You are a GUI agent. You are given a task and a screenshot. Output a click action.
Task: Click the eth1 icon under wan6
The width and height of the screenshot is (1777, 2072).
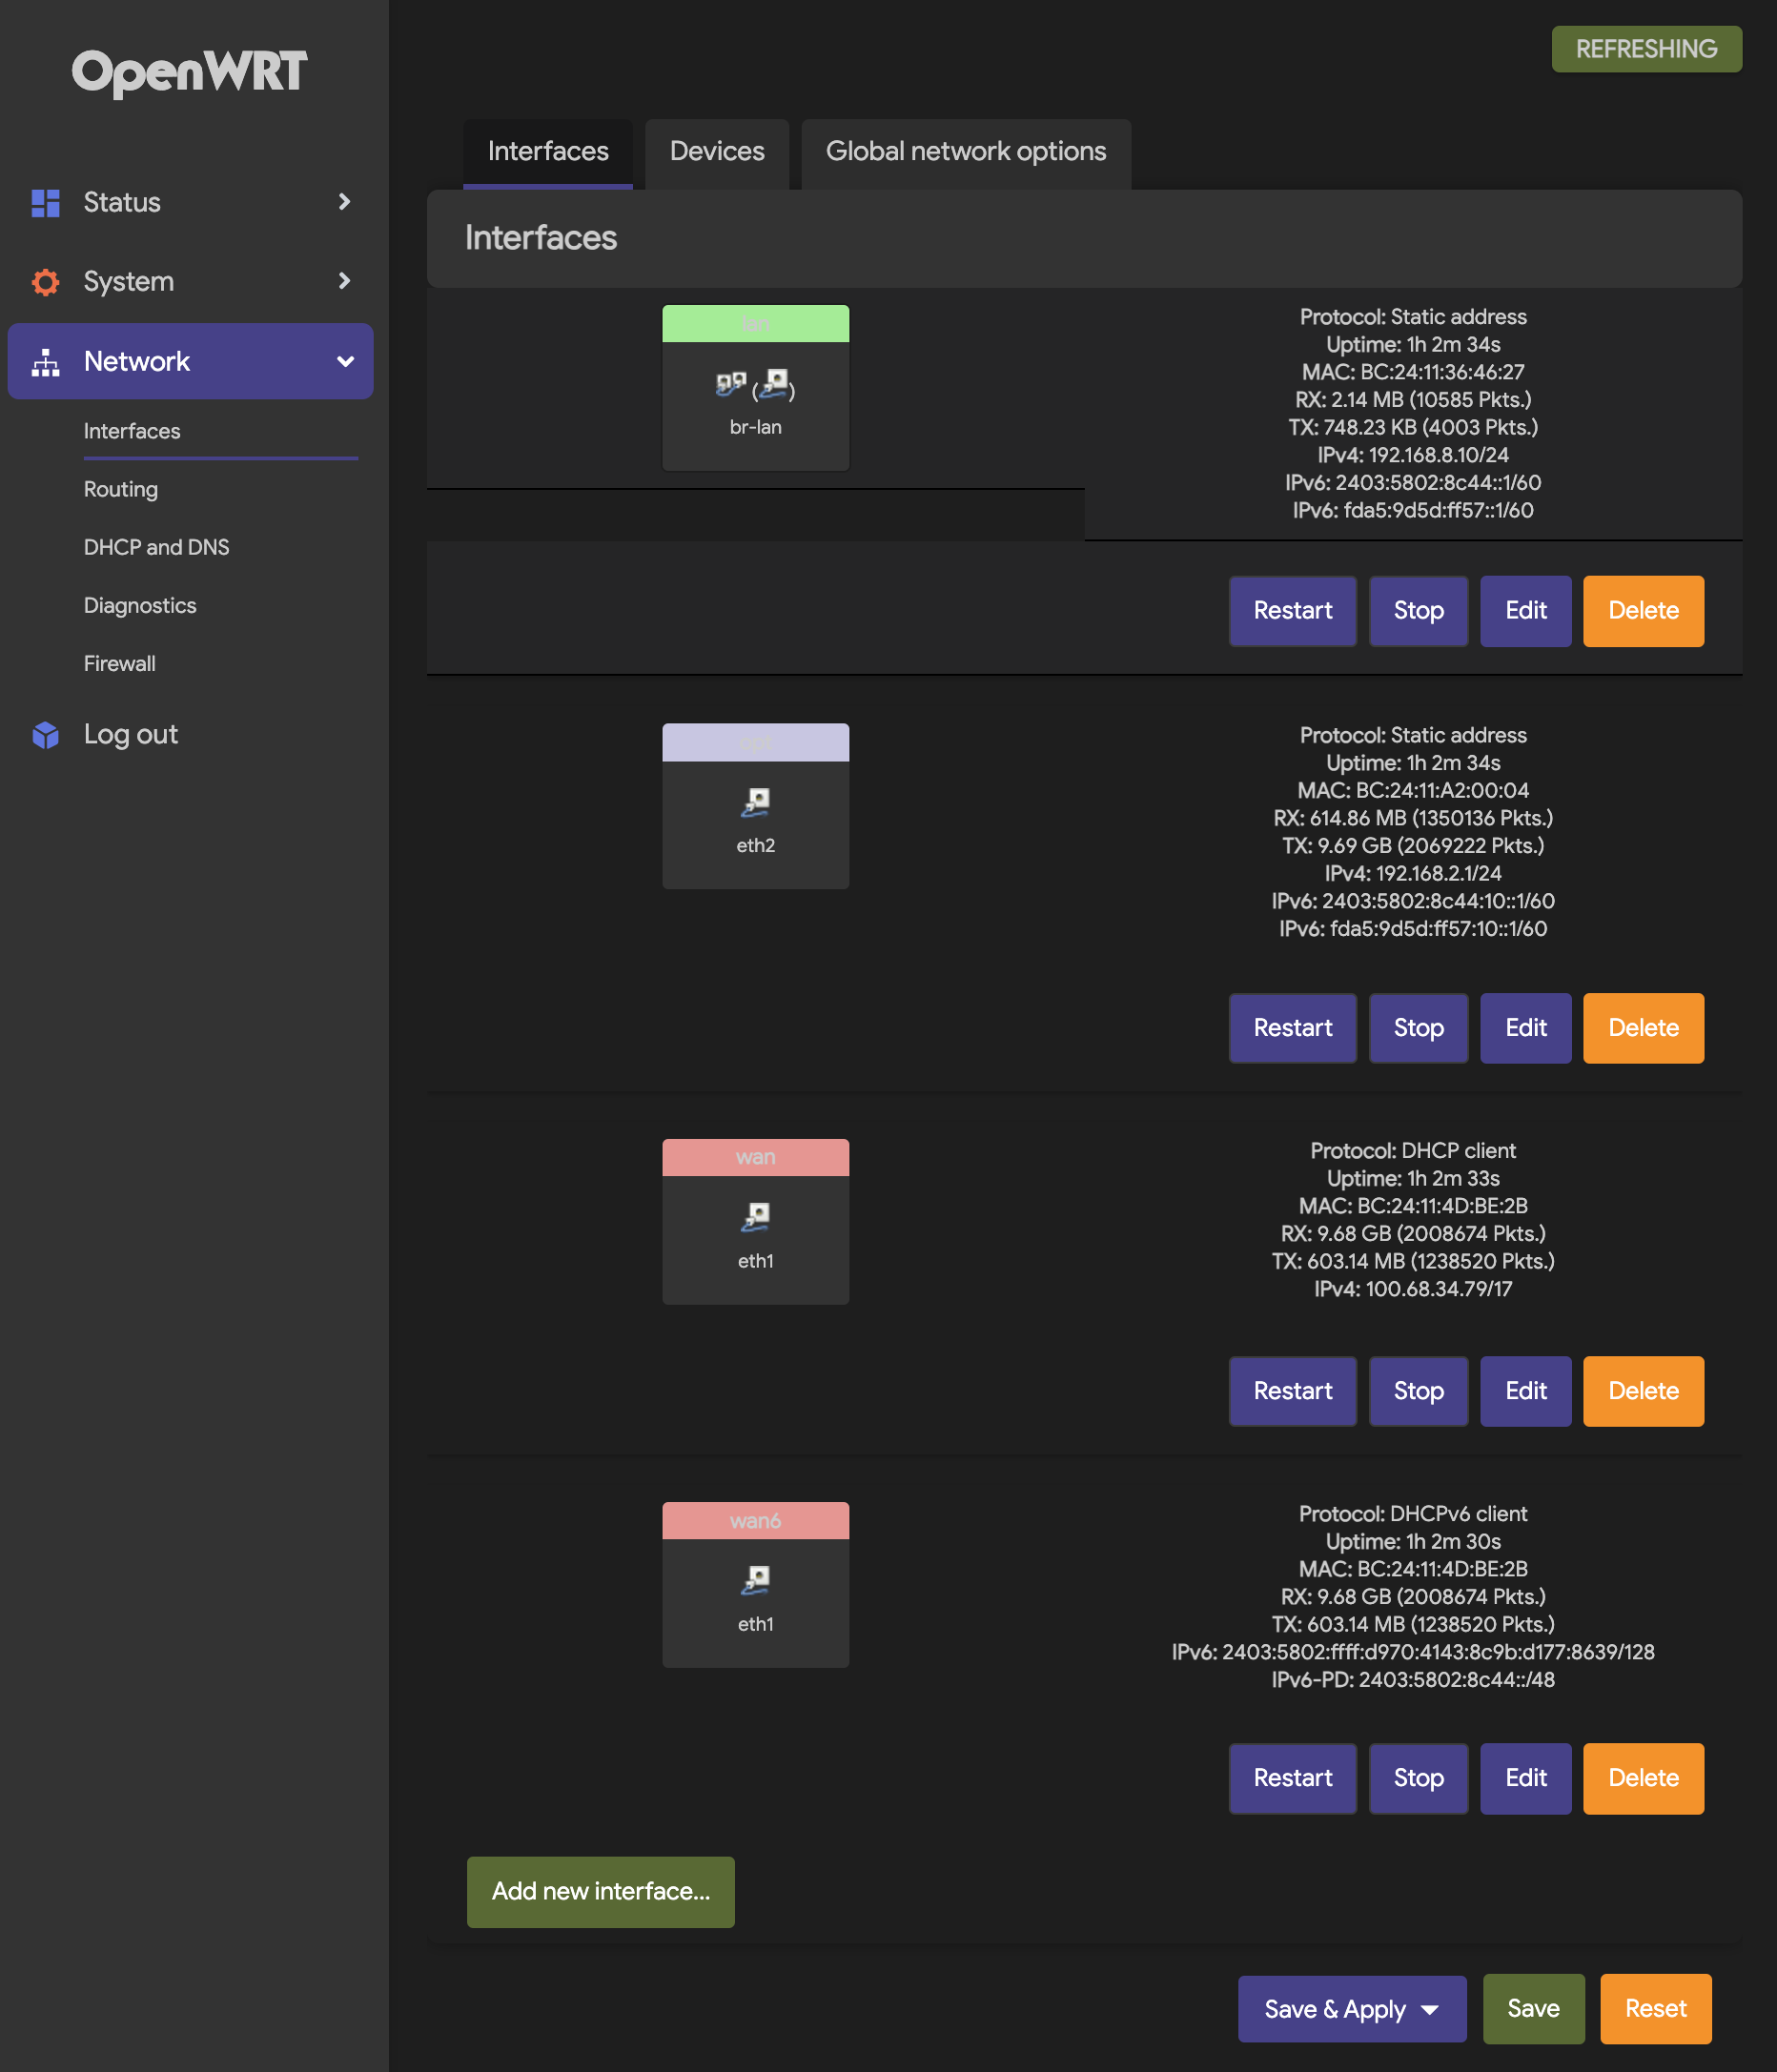click(x=755, y=1580)
